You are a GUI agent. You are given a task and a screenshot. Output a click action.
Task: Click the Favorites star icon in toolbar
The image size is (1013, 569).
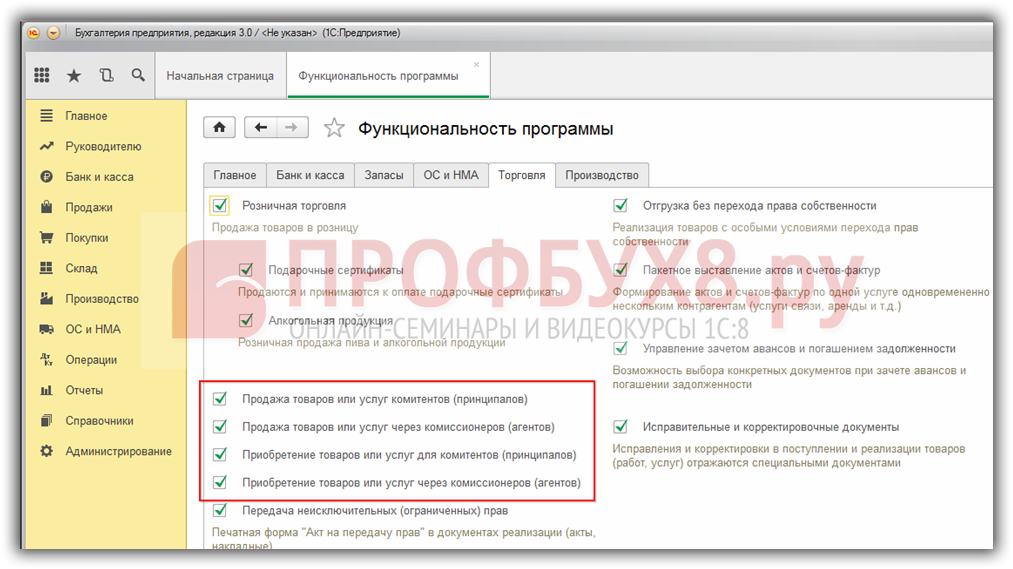[x=74, y=75]
